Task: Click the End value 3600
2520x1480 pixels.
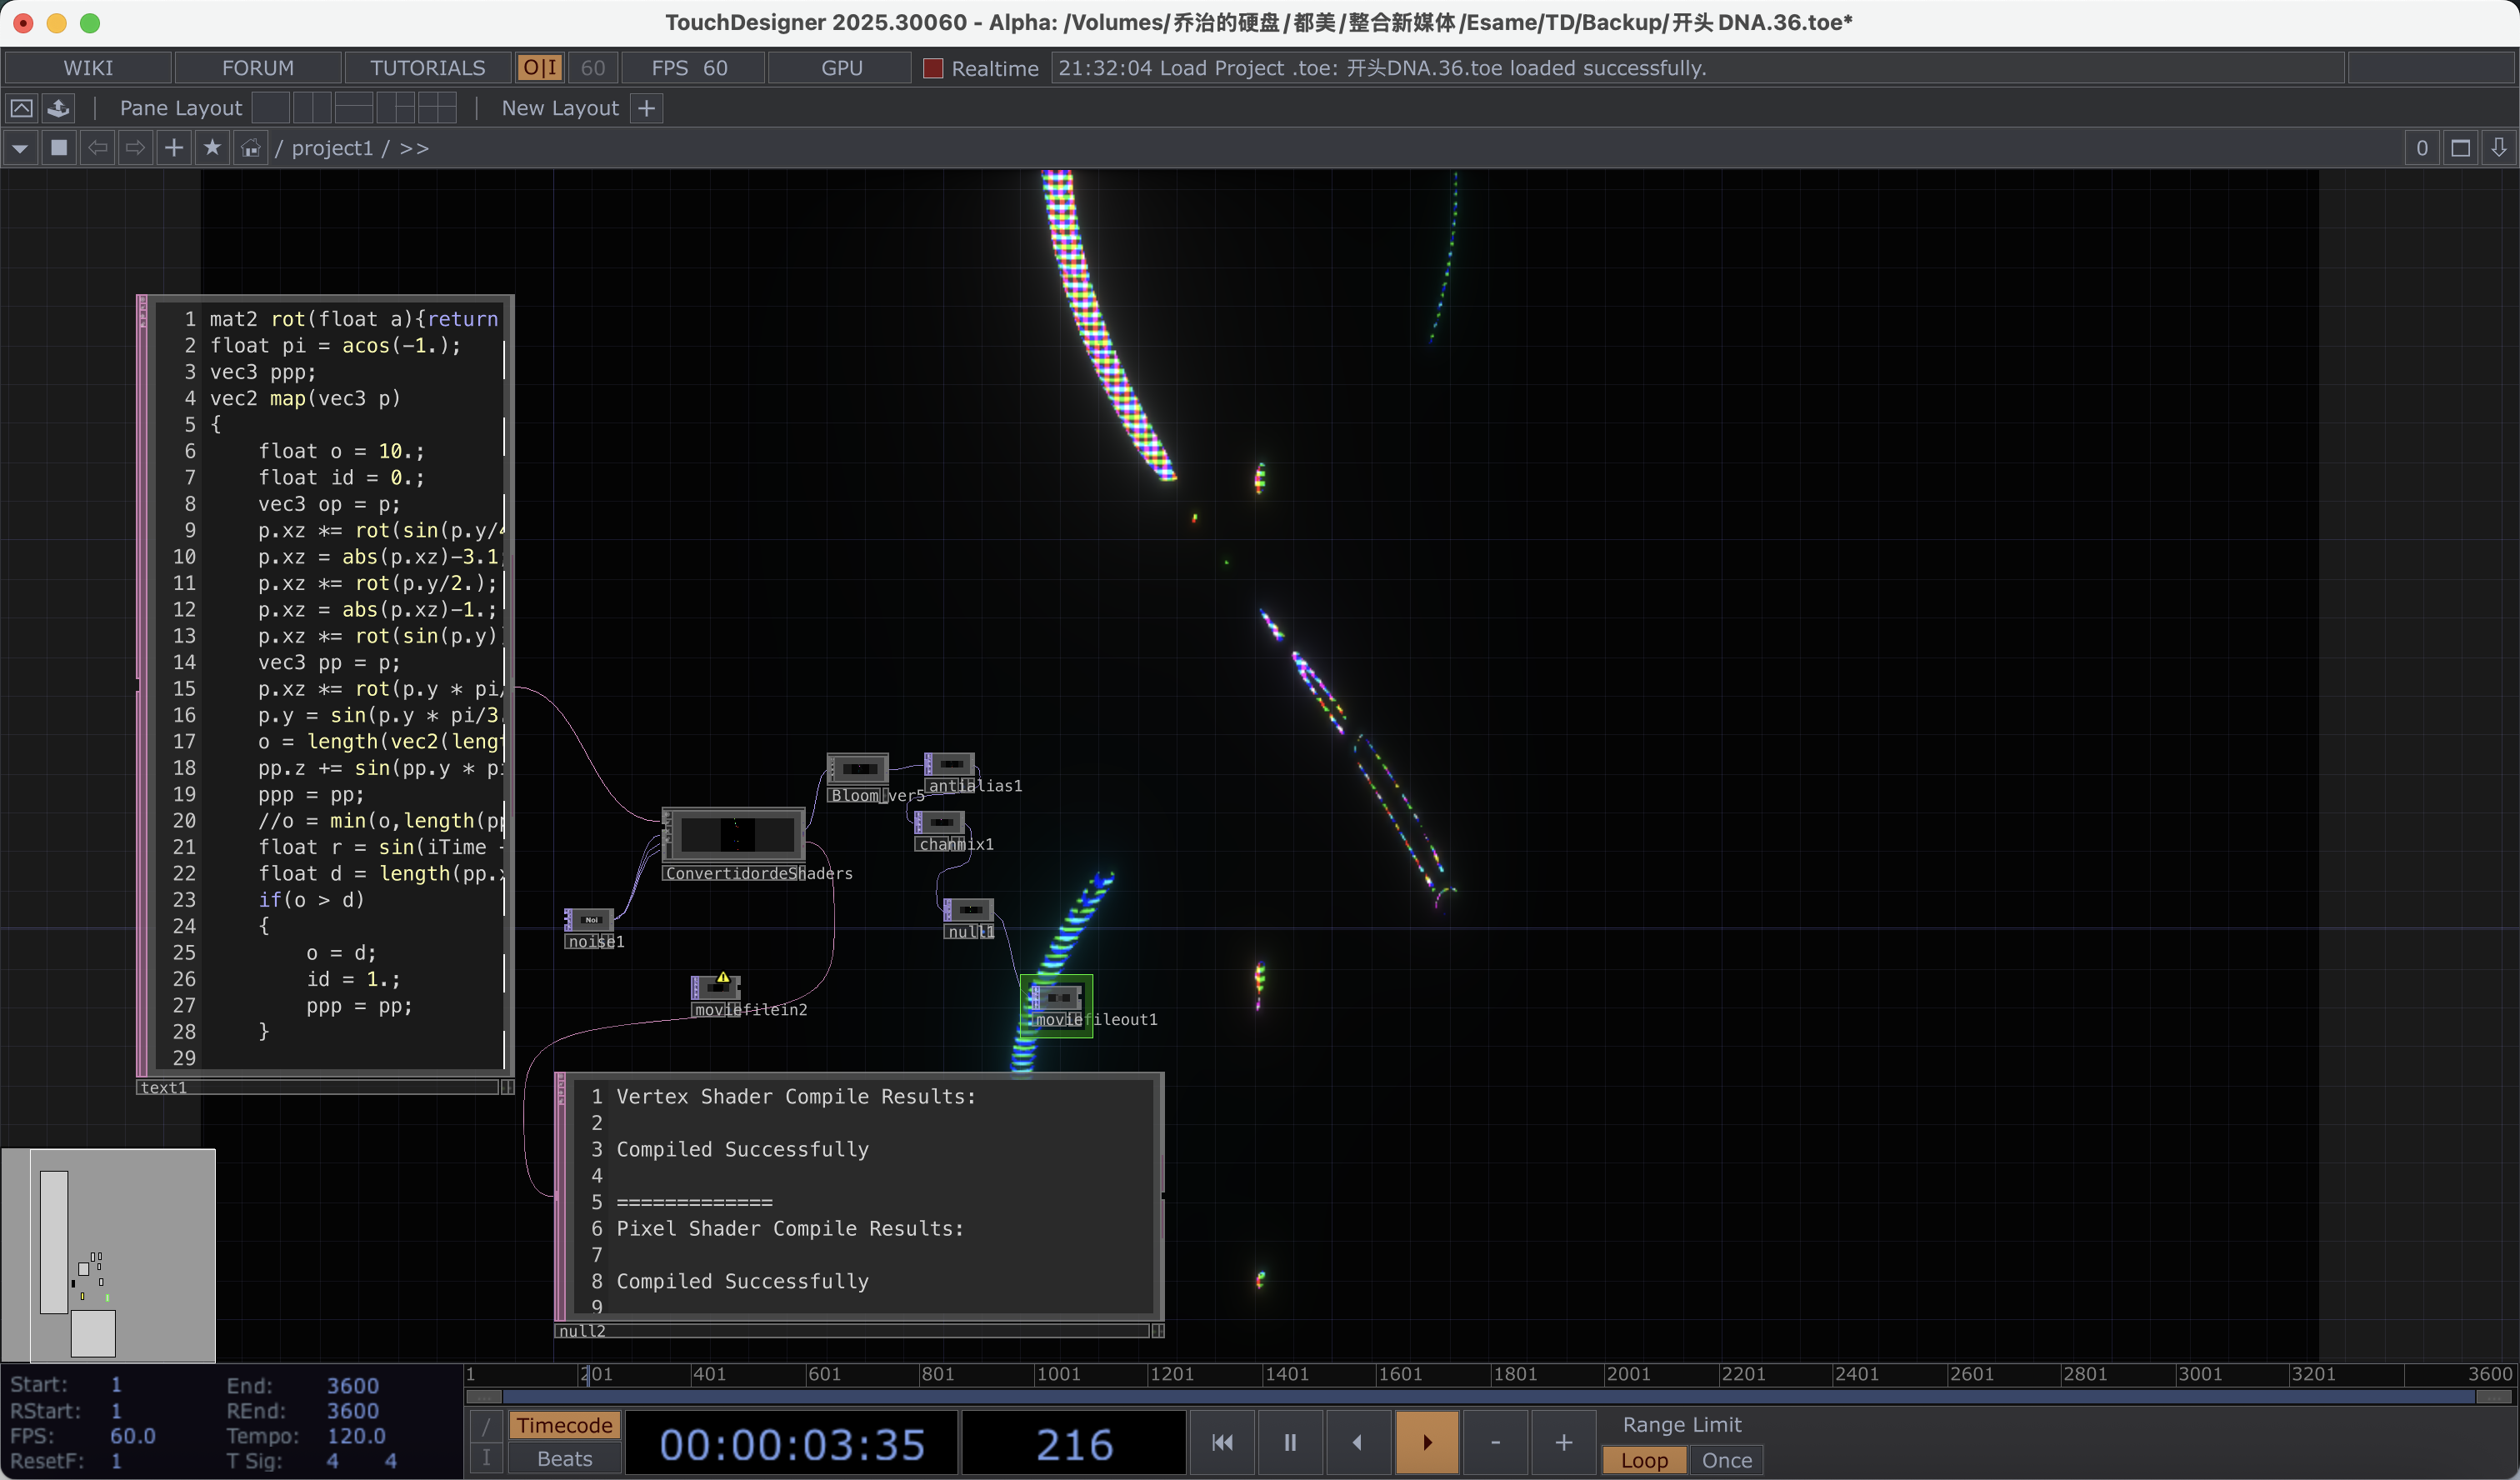Action: (x=353, y=1385)
